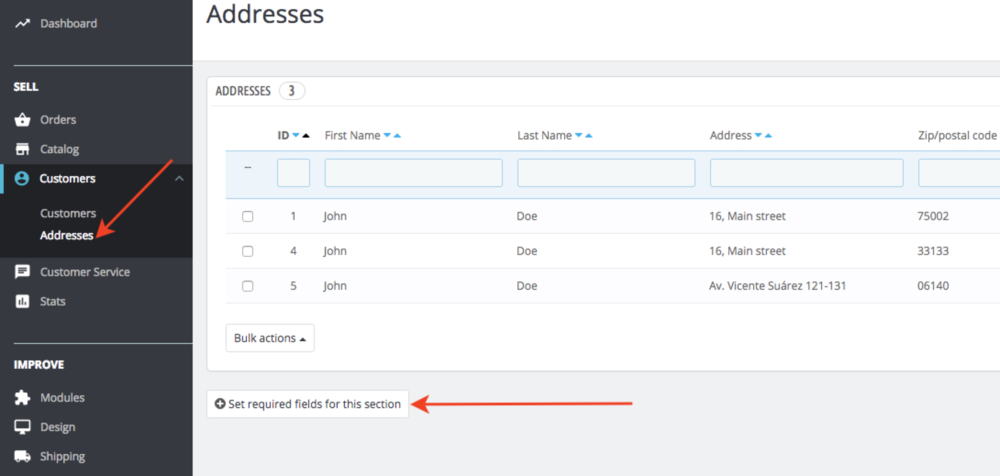Open the Addresses submenu item
1000x476 pixels.
[66, 236]
